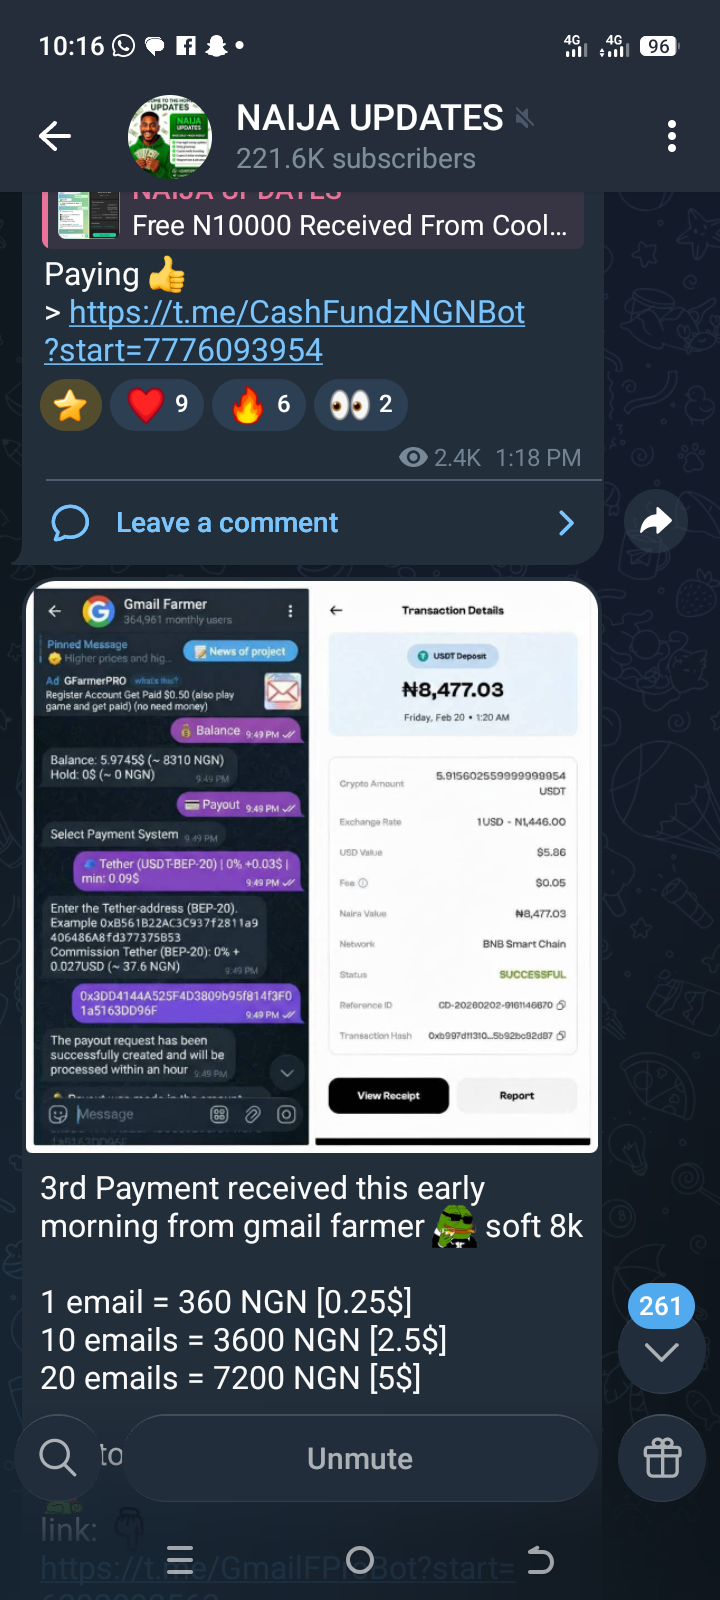Open the gift icon button
Viewport: 720px width, 1600px height.
662,1459
